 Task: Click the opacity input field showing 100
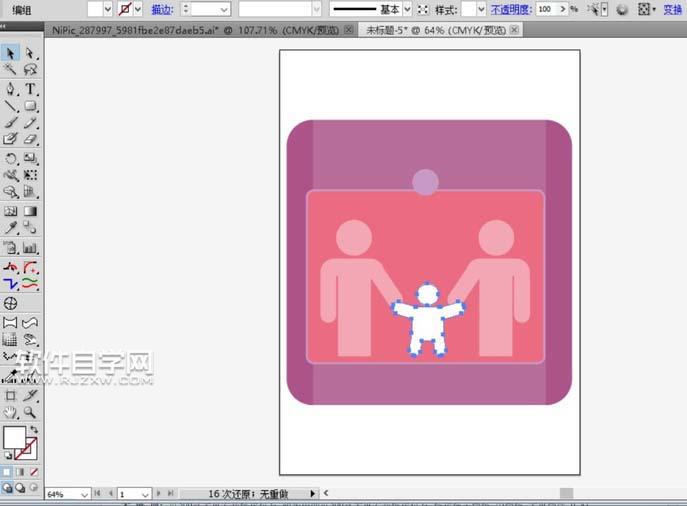point(546,9)
